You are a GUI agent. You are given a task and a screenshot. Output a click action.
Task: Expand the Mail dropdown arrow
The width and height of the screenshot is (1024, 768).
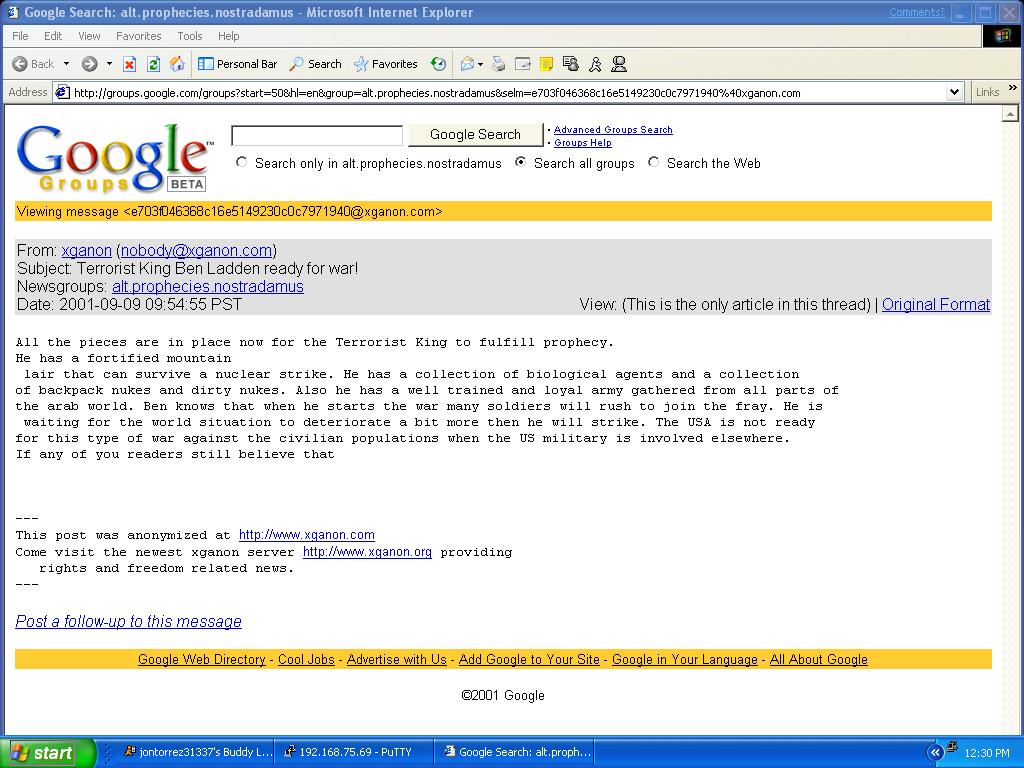point(481,64)
